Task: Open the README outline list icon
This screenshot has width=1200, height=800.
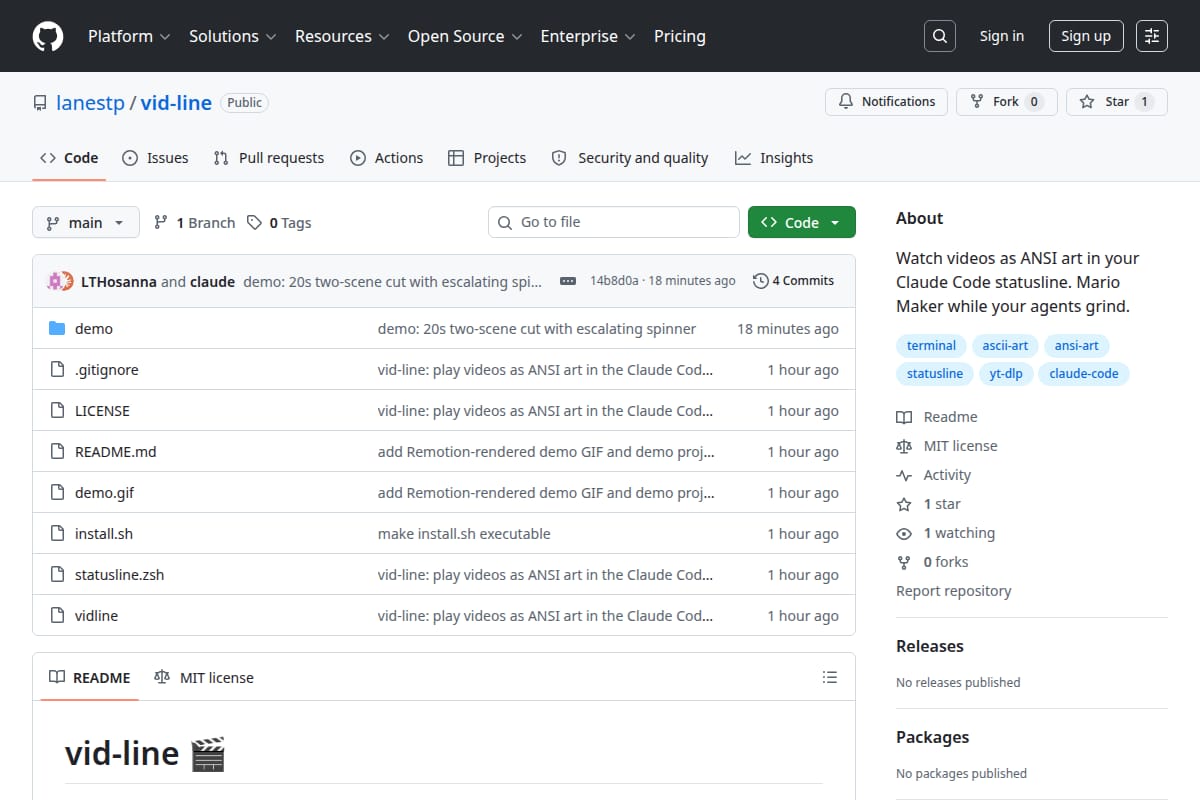Action: (x=829, y=677)
